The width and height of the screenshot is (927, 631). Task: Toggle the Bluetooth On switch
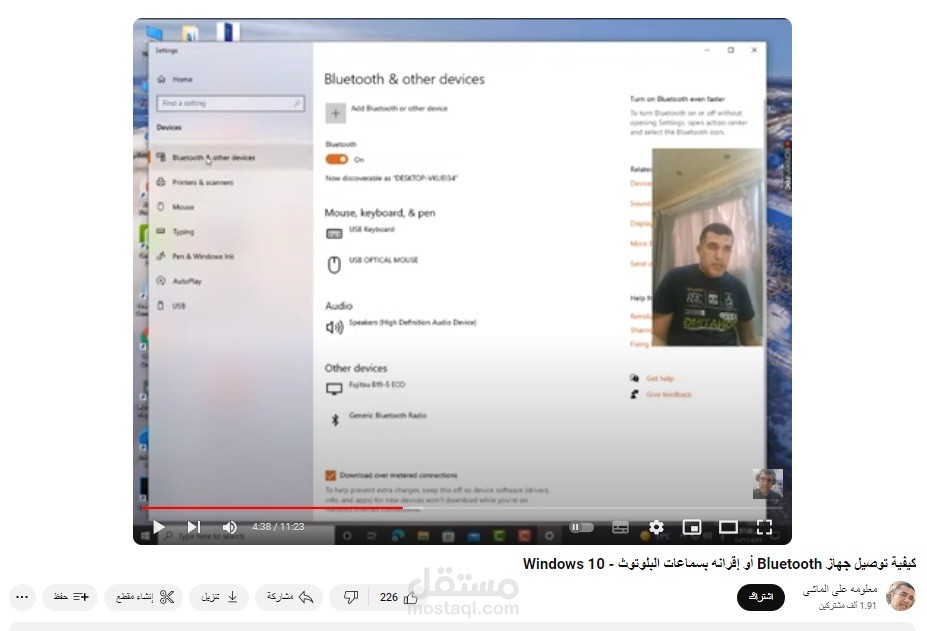pyautogui.click(x=336, y=160)
